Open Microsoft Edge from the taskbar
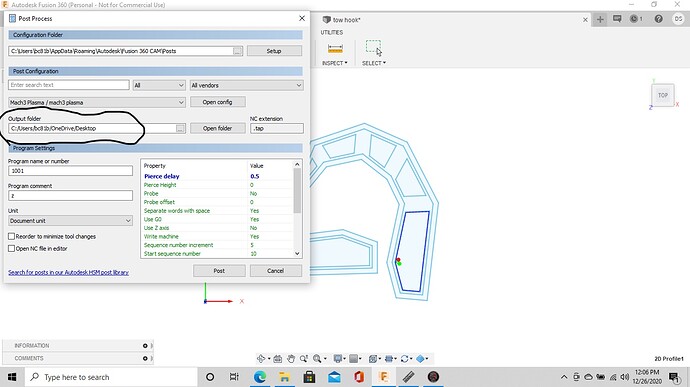The width and height of the screenshot is (690, 387). click(260, 377)
